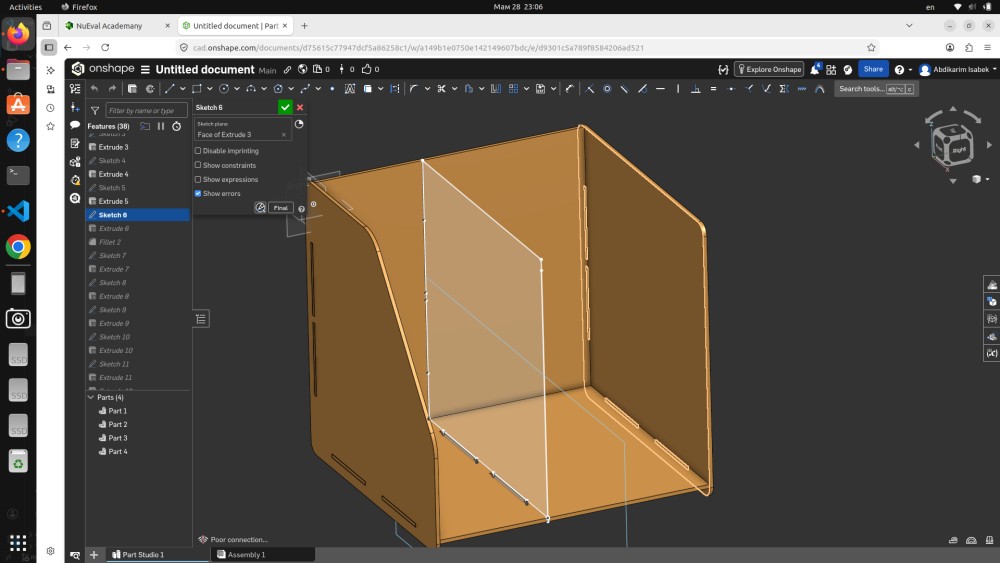Toggle Construction geometry mode

click(x=395, y=89)
